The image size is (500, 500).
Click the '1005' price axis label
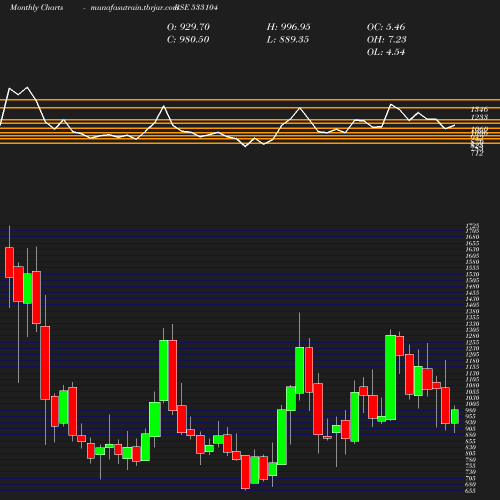pos(473,404)
